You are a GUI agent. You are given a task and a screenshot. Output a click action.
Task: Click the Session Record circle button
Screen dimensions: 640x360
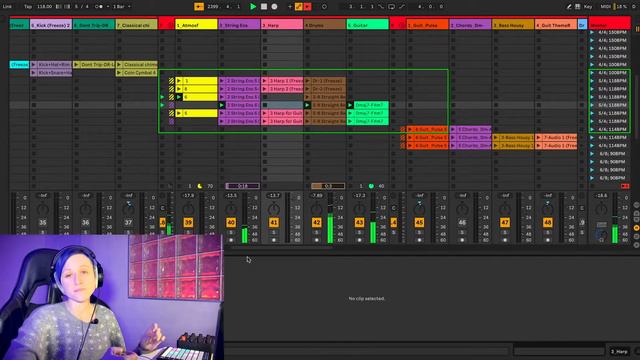coord(324,7)
